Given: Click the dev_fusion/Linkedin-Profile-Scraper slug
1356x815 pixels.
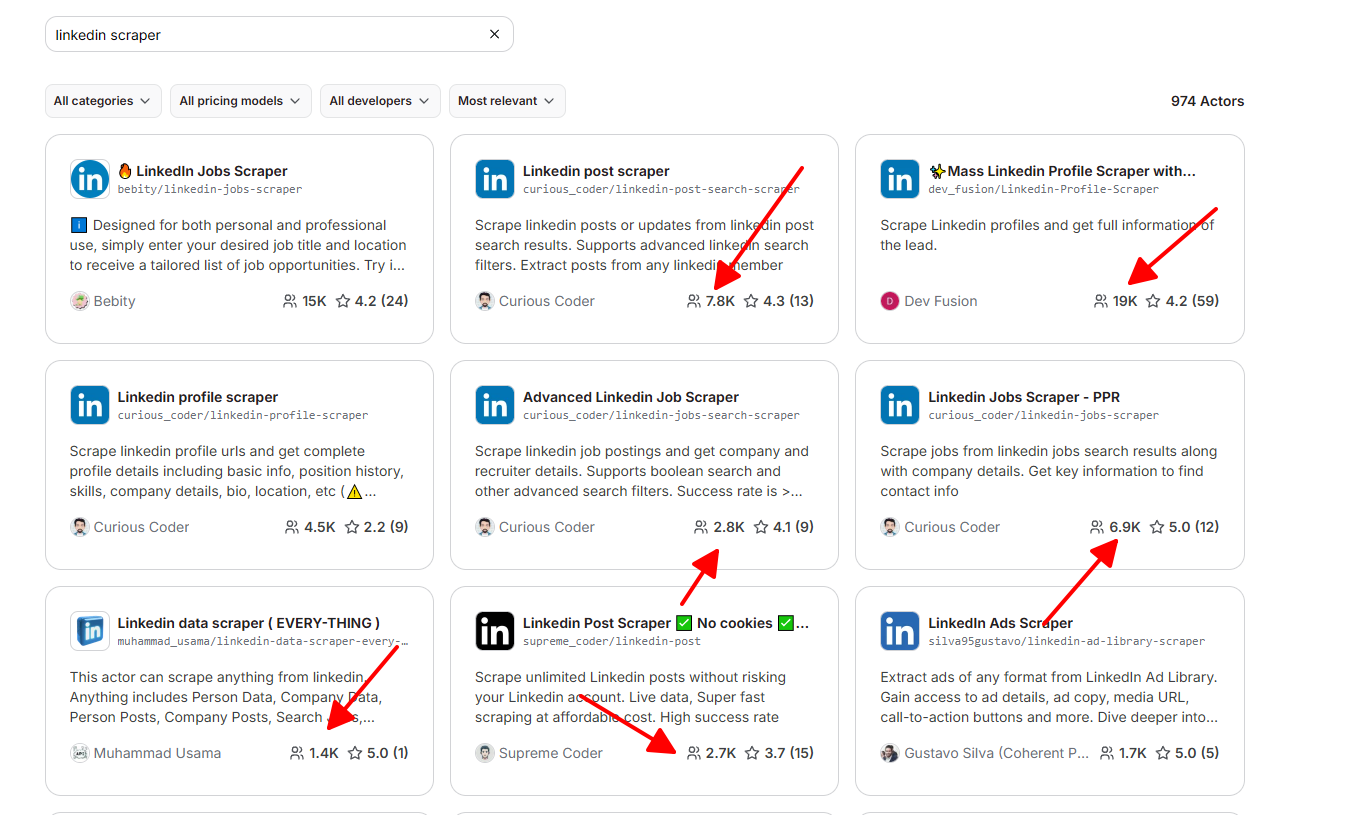Looking at the screenshot, I should [1043, 189].
